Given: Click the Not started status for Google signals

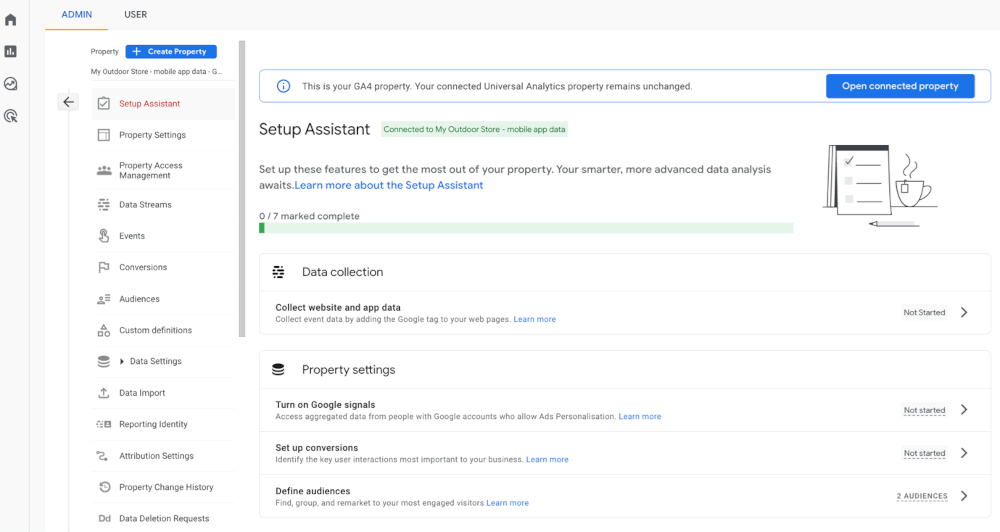Looking at the screenshot, I should 924,410.
